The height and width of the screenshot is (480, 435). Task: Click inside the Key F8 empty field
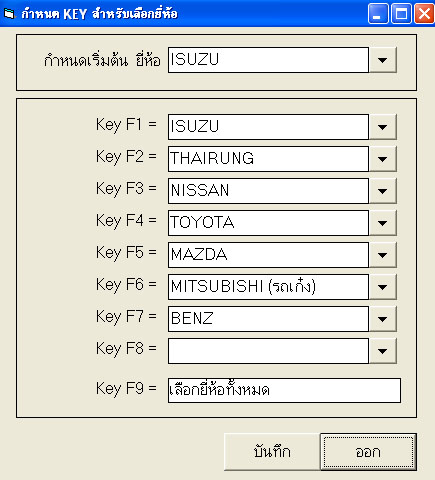pyautogui.click(x=268, y=351)
